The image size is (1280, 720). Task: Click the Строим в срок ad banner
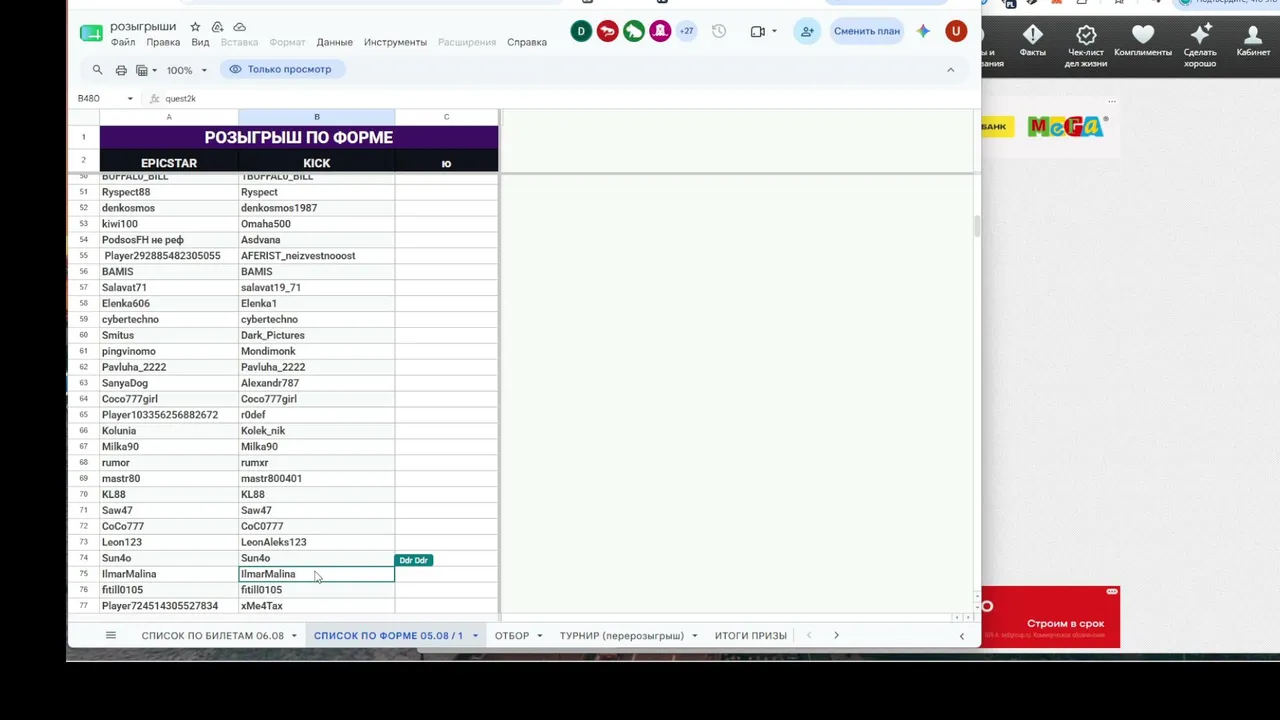(x=1050, y=617)
